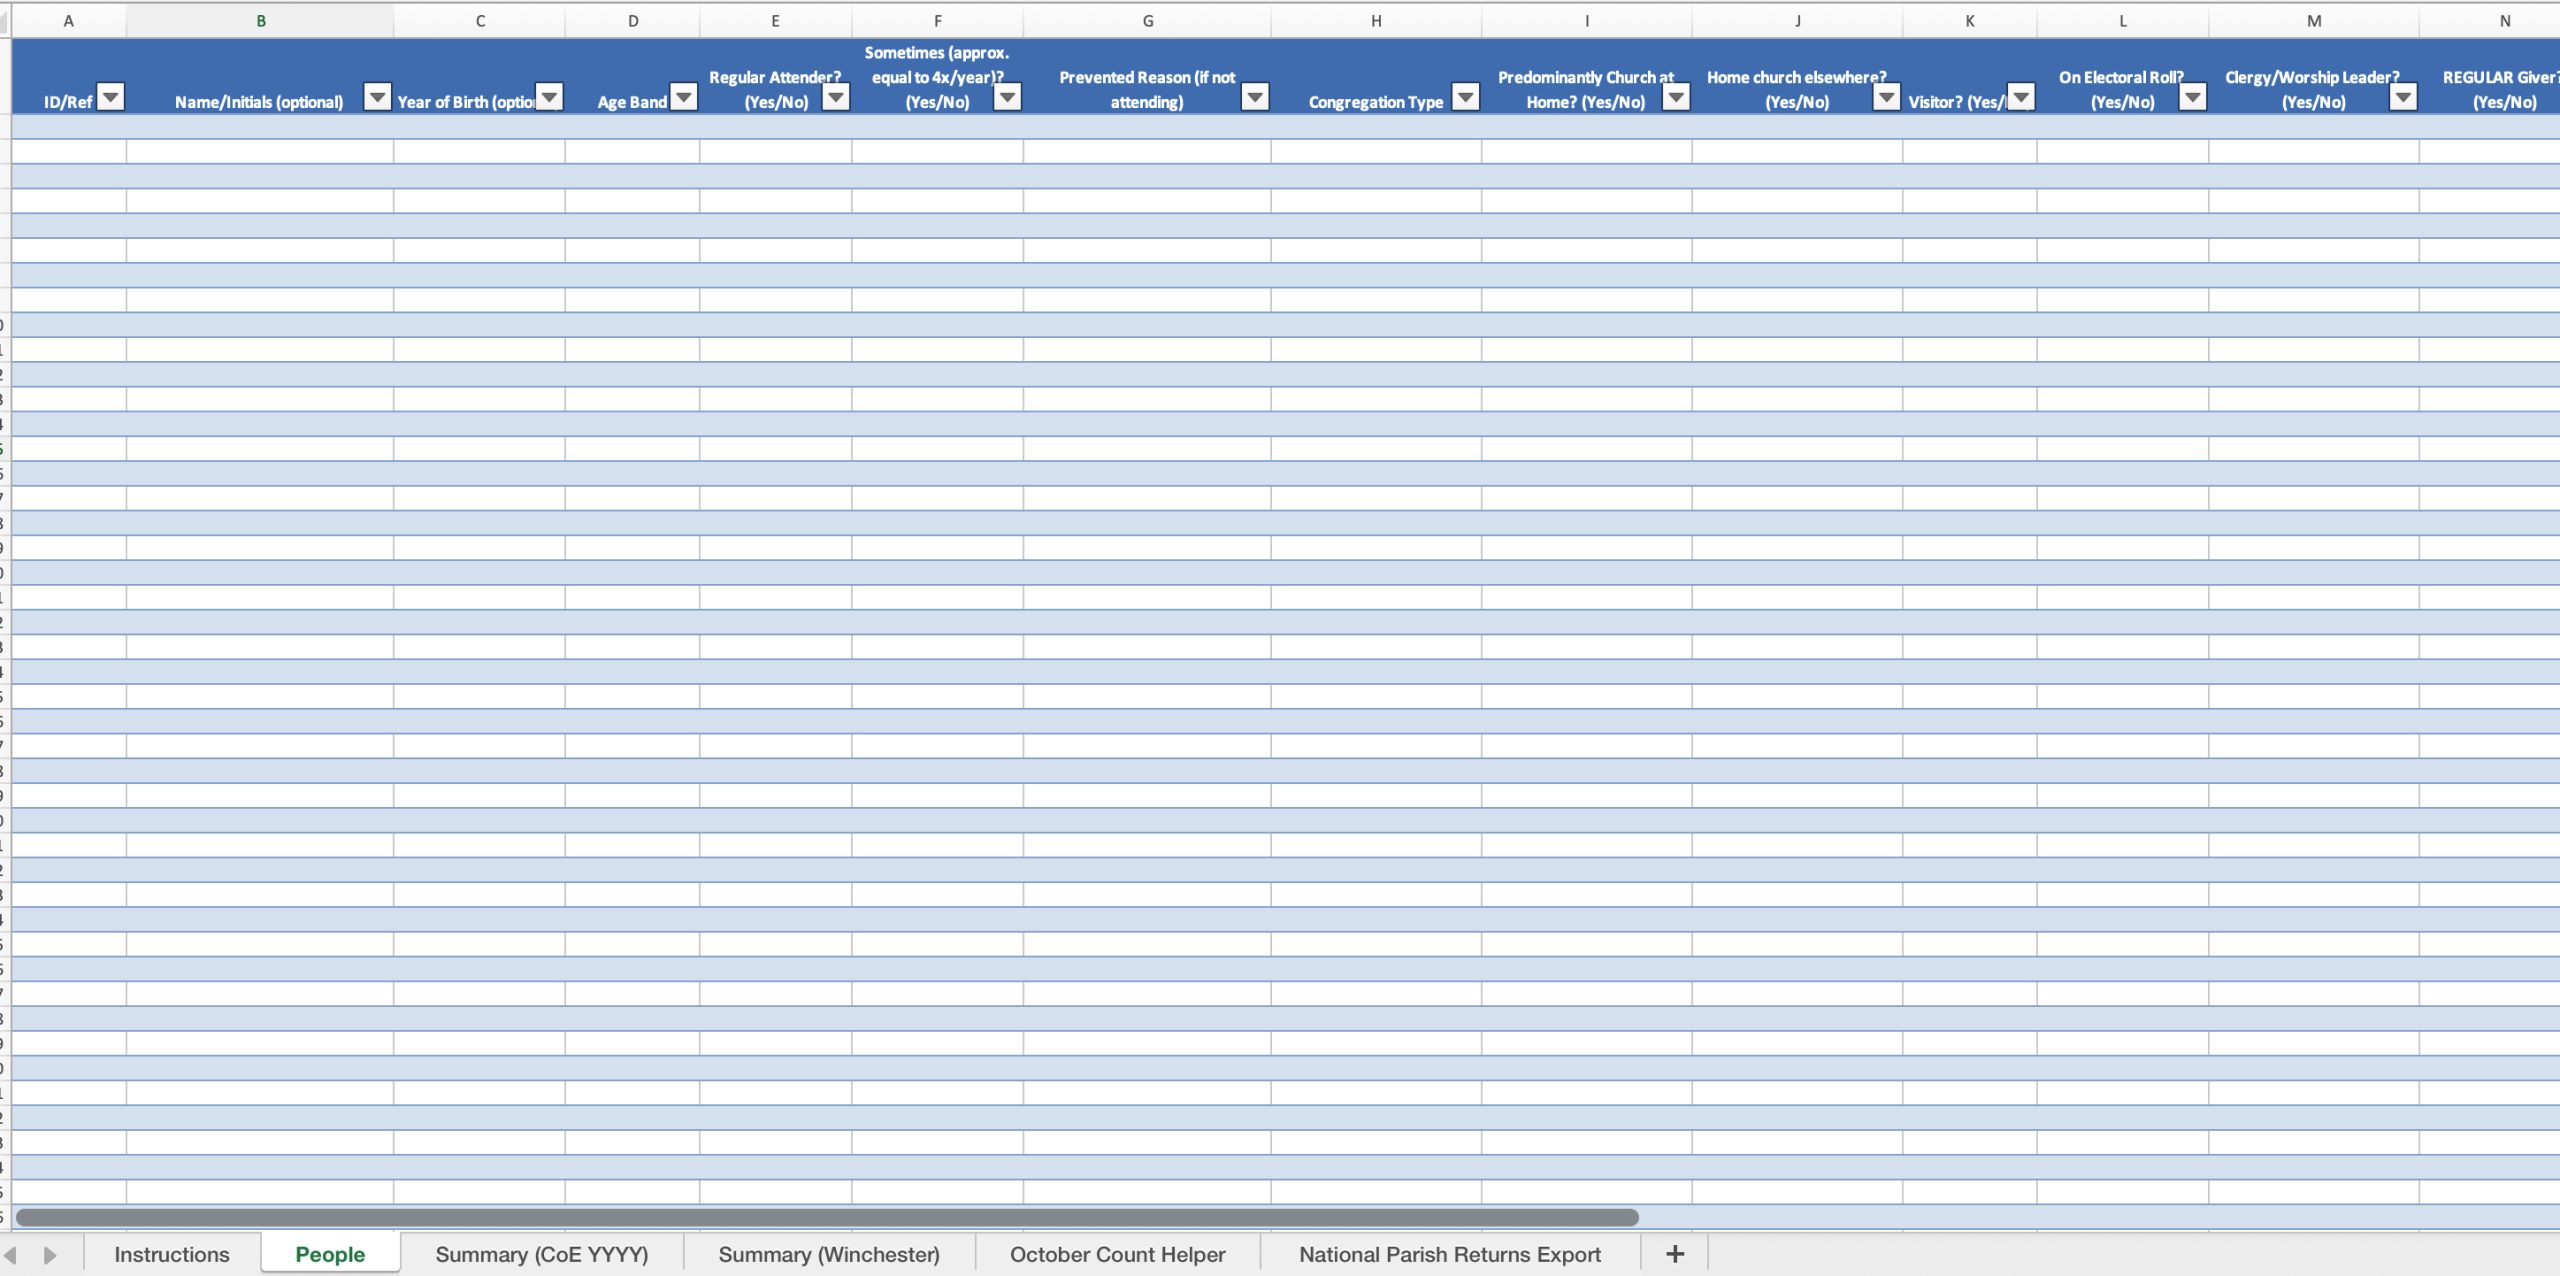Open the Visitor column filter arrow

2021,97
